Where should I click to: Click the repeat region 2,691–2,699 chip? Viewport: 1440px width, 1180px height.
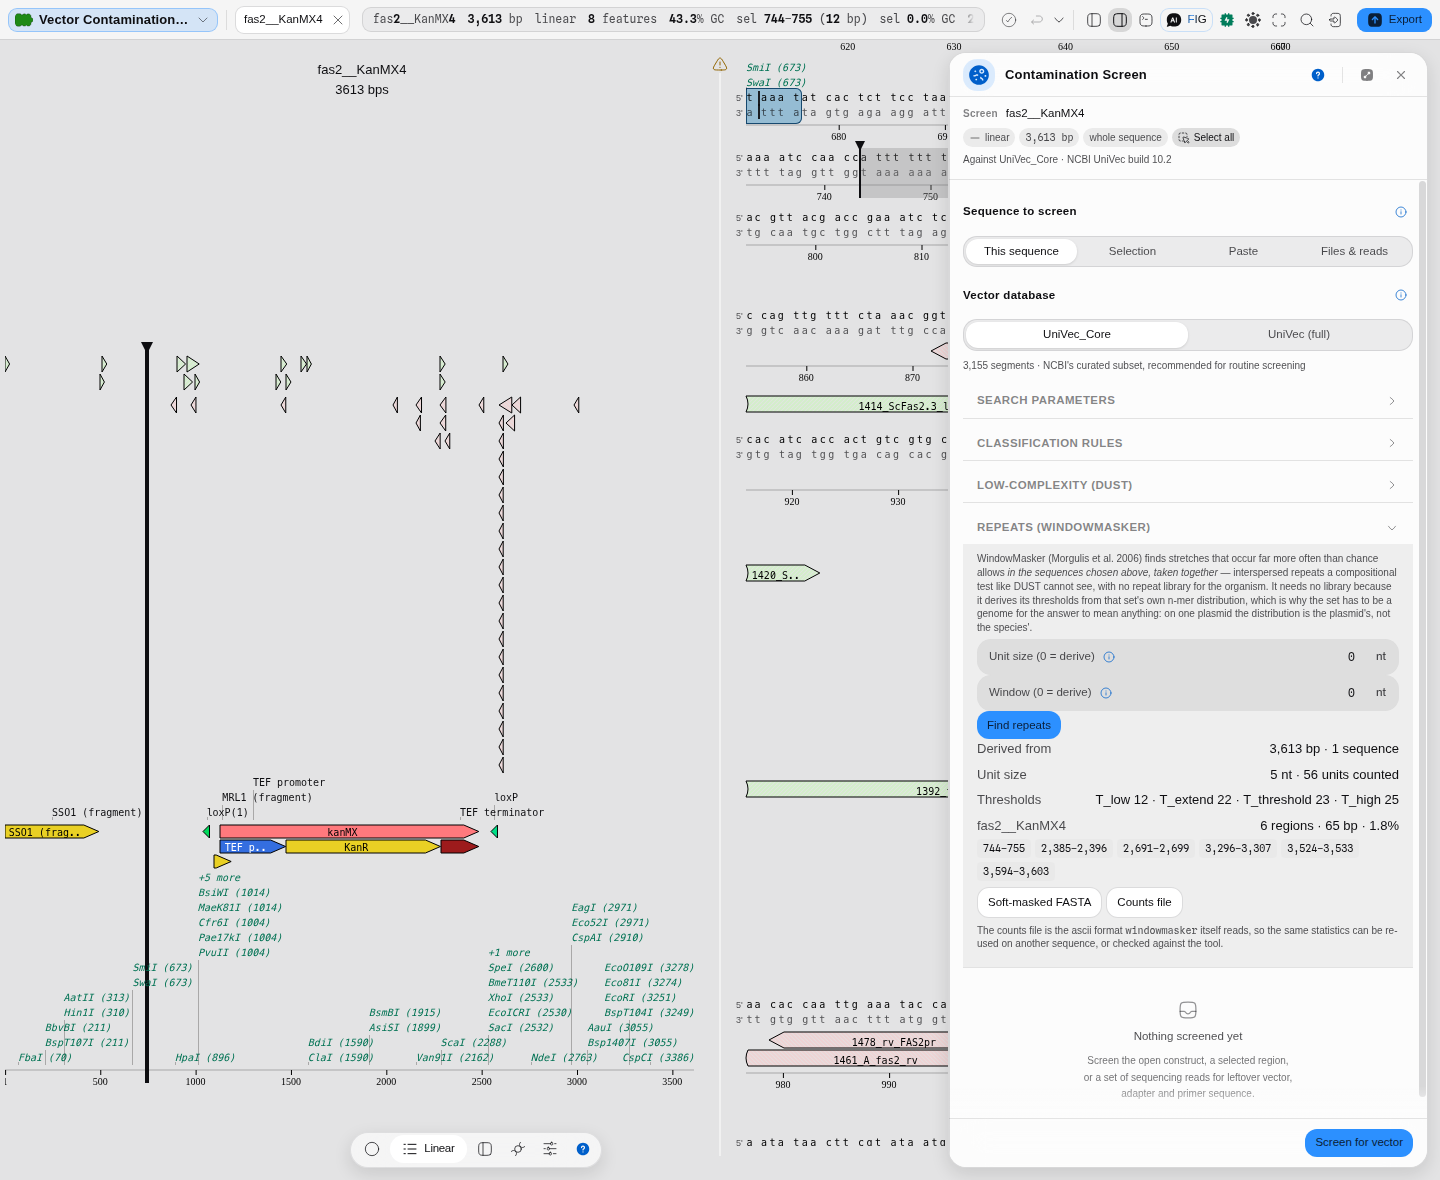pyautogui.click(x=1156, y=849)
